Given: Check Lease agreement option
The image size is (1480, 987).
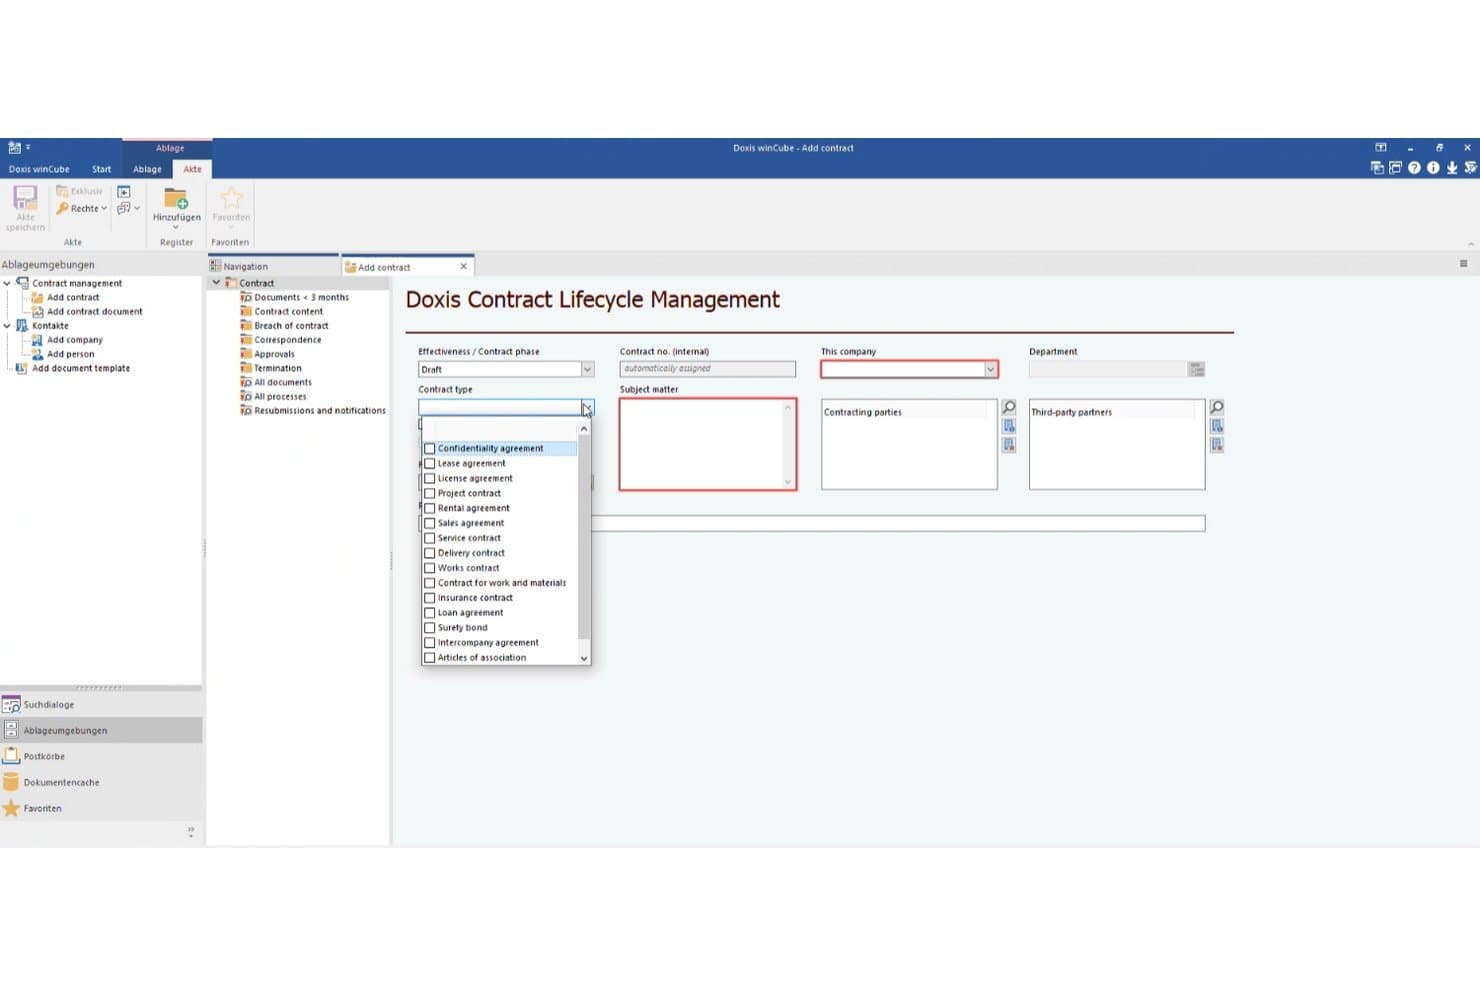Looking at the screenshot, I should 430,464.
